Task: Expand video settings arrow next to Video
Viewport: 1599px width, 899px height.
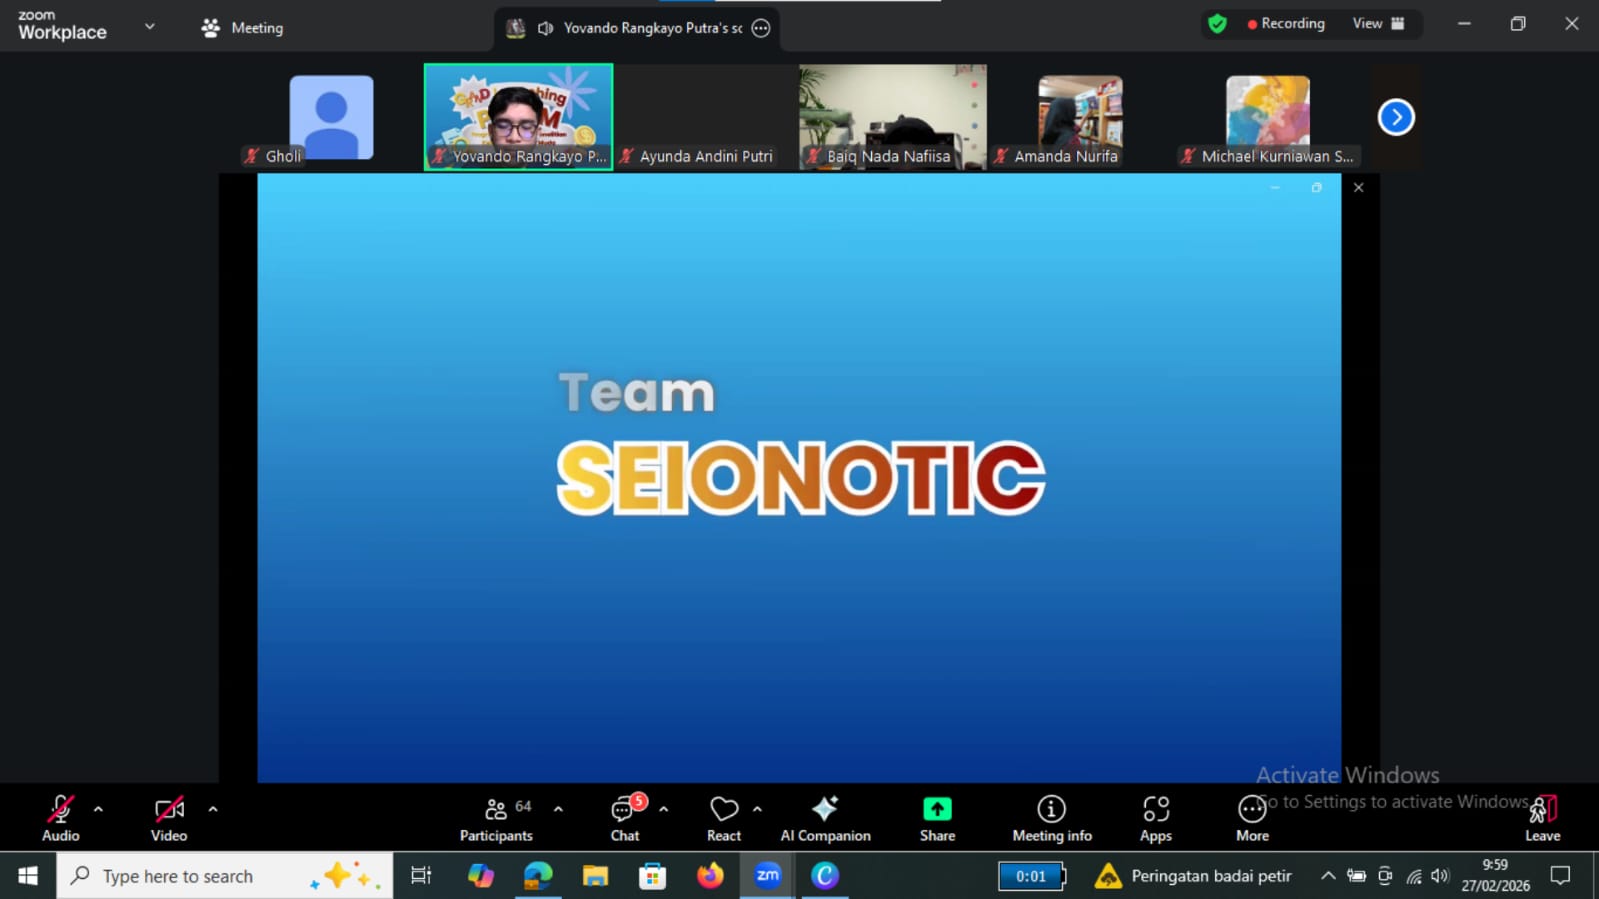Action: pyautogui.click(x=213, y=809)
